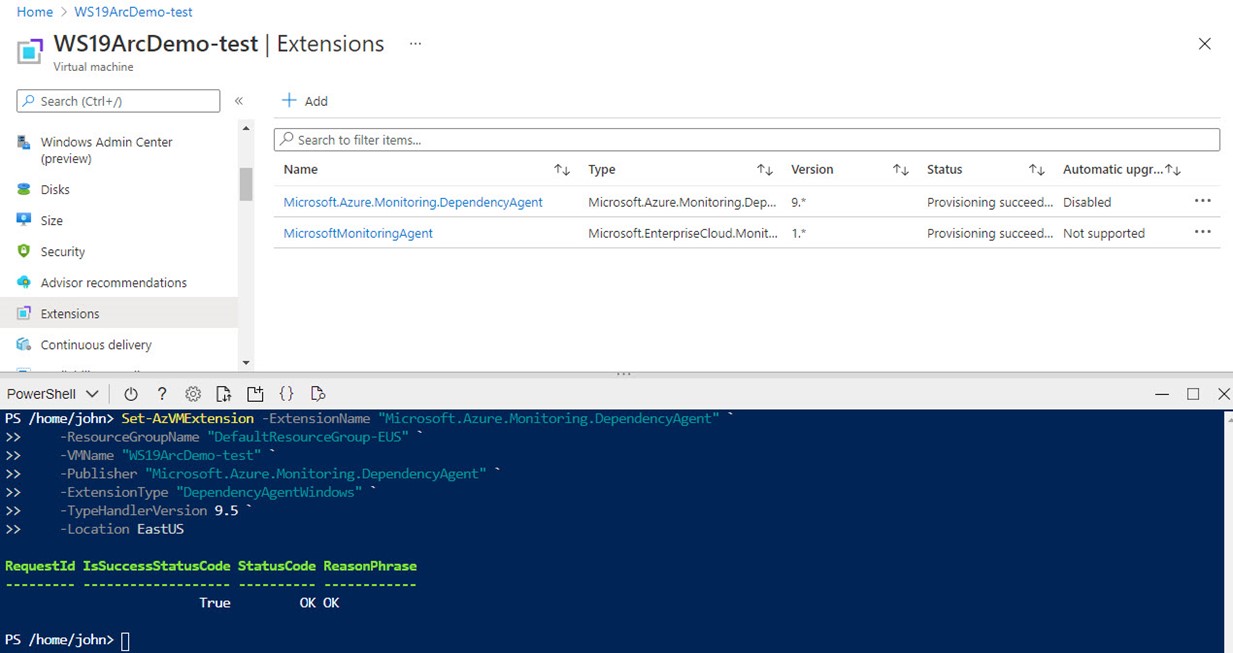This screenshot has width=1233, height=653.
Task: Open the web preview icon
Action: coord(317,393)
